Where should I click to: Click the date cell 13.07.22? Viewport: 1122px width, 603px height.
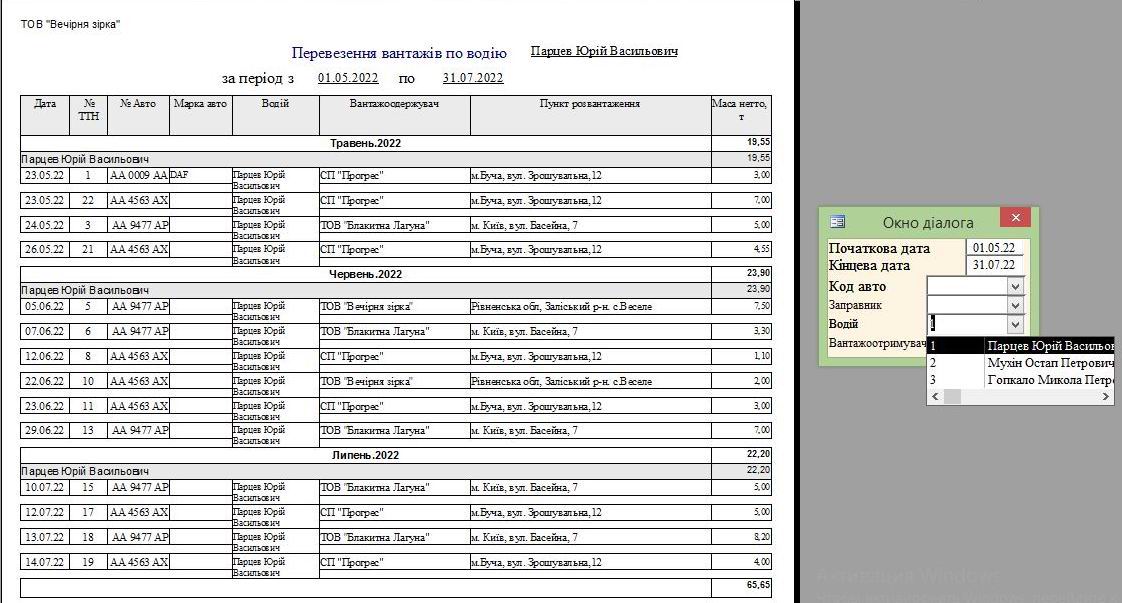tap(44, 537)
